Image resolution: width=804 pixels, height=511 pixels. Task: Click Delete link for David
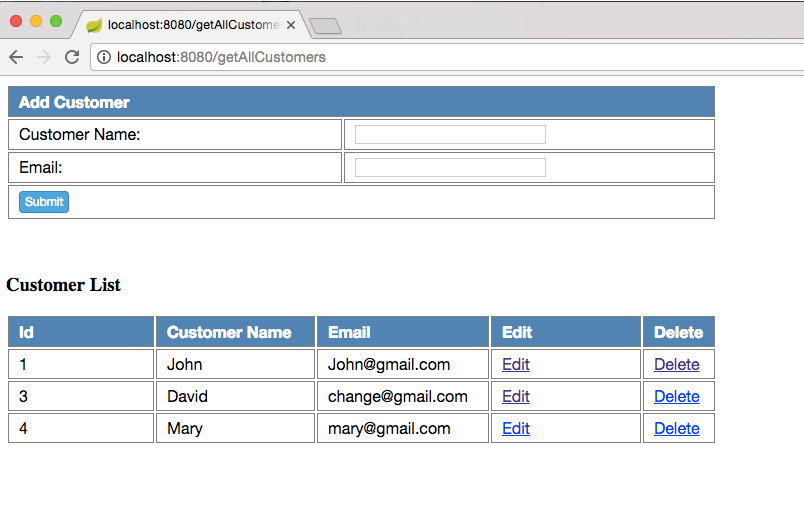point(676,397)
